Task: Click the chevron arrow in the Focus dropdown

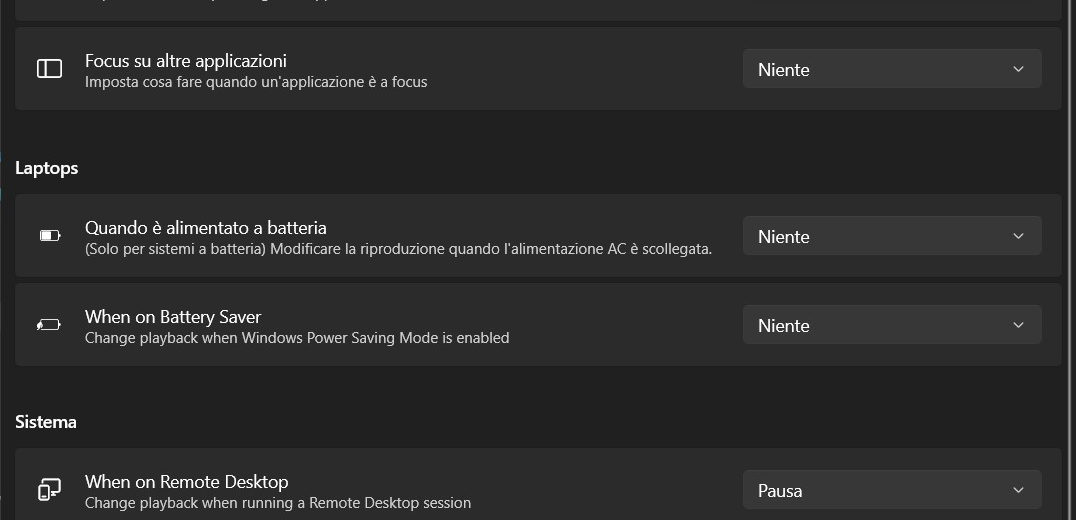Action: point(1018,69)
